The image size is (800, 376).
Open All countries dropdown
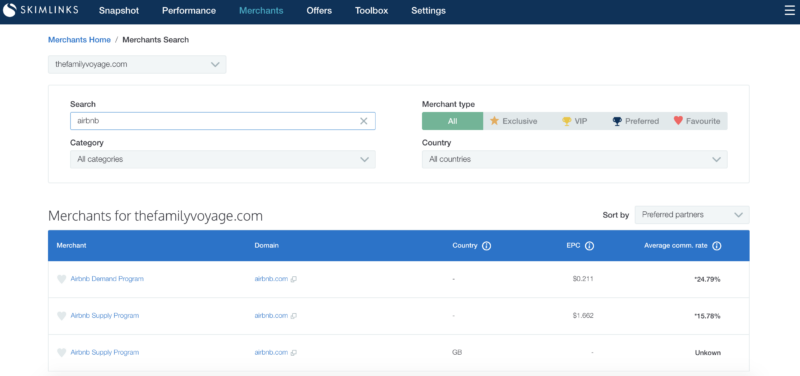click(x=574, y=159)
